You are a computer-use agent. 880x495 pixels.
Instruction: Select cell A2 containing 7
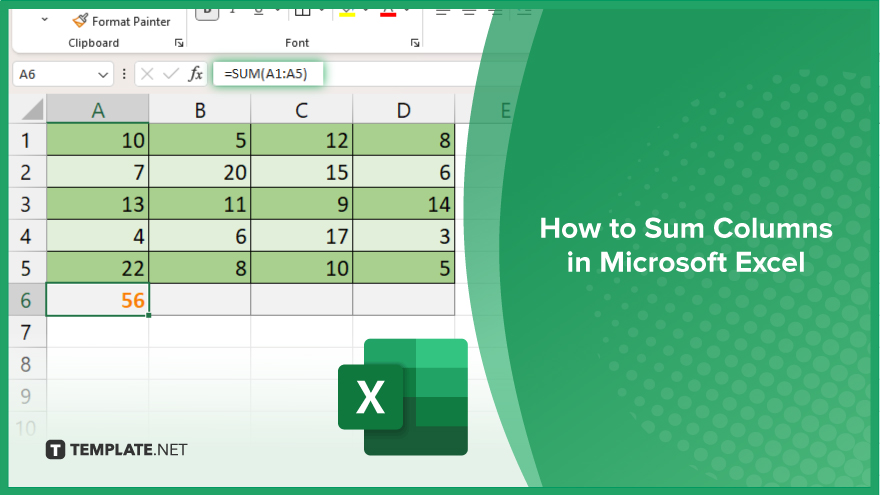(x=98, y=172)
